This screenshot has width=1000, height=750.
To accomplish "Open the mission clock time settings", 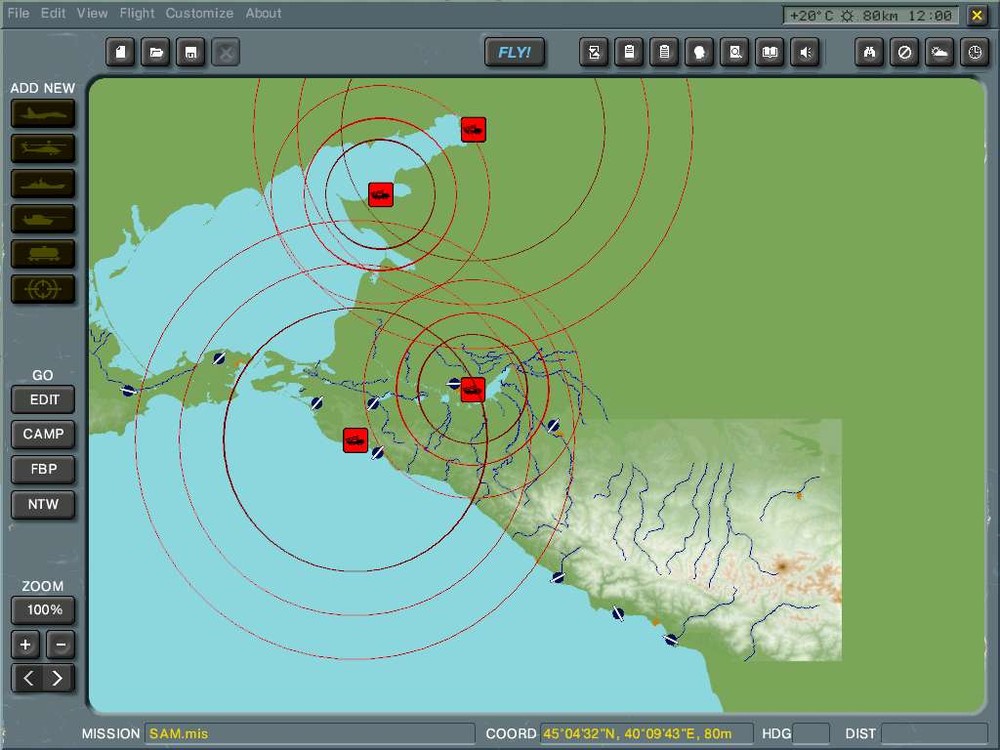I will 974,53.
